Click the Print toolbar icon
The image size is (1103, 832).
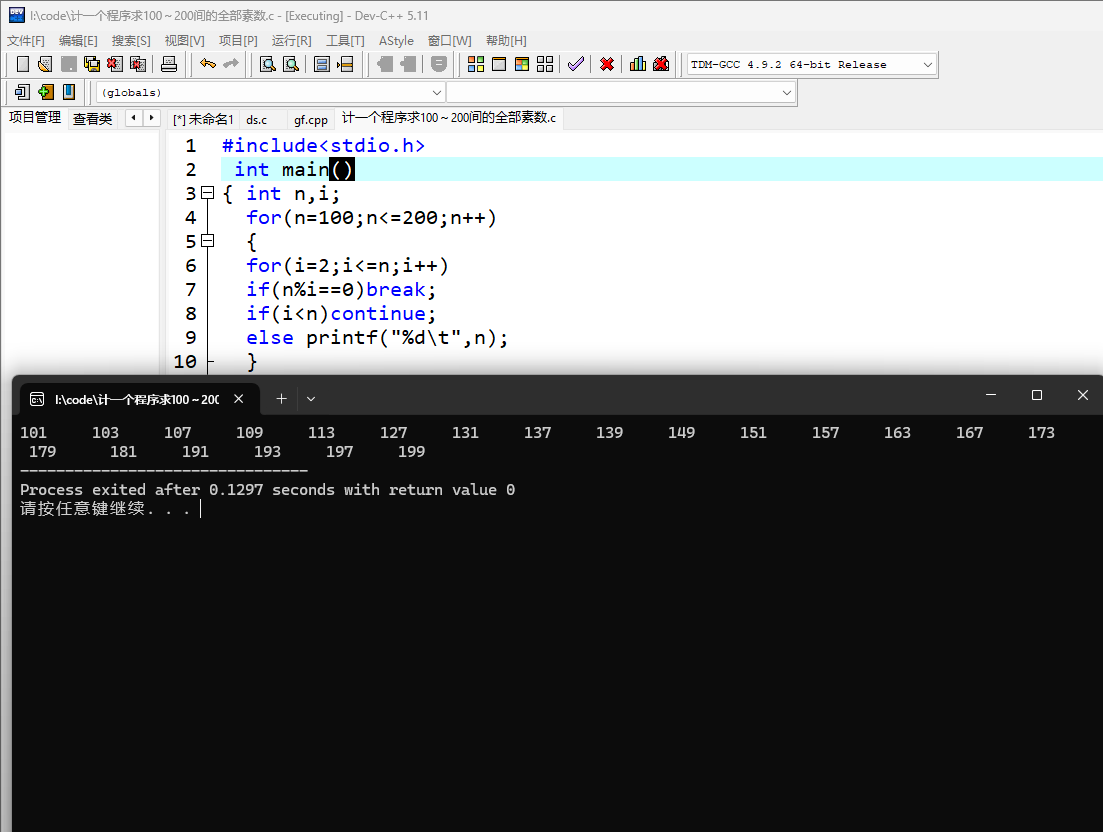pos(169,64)
